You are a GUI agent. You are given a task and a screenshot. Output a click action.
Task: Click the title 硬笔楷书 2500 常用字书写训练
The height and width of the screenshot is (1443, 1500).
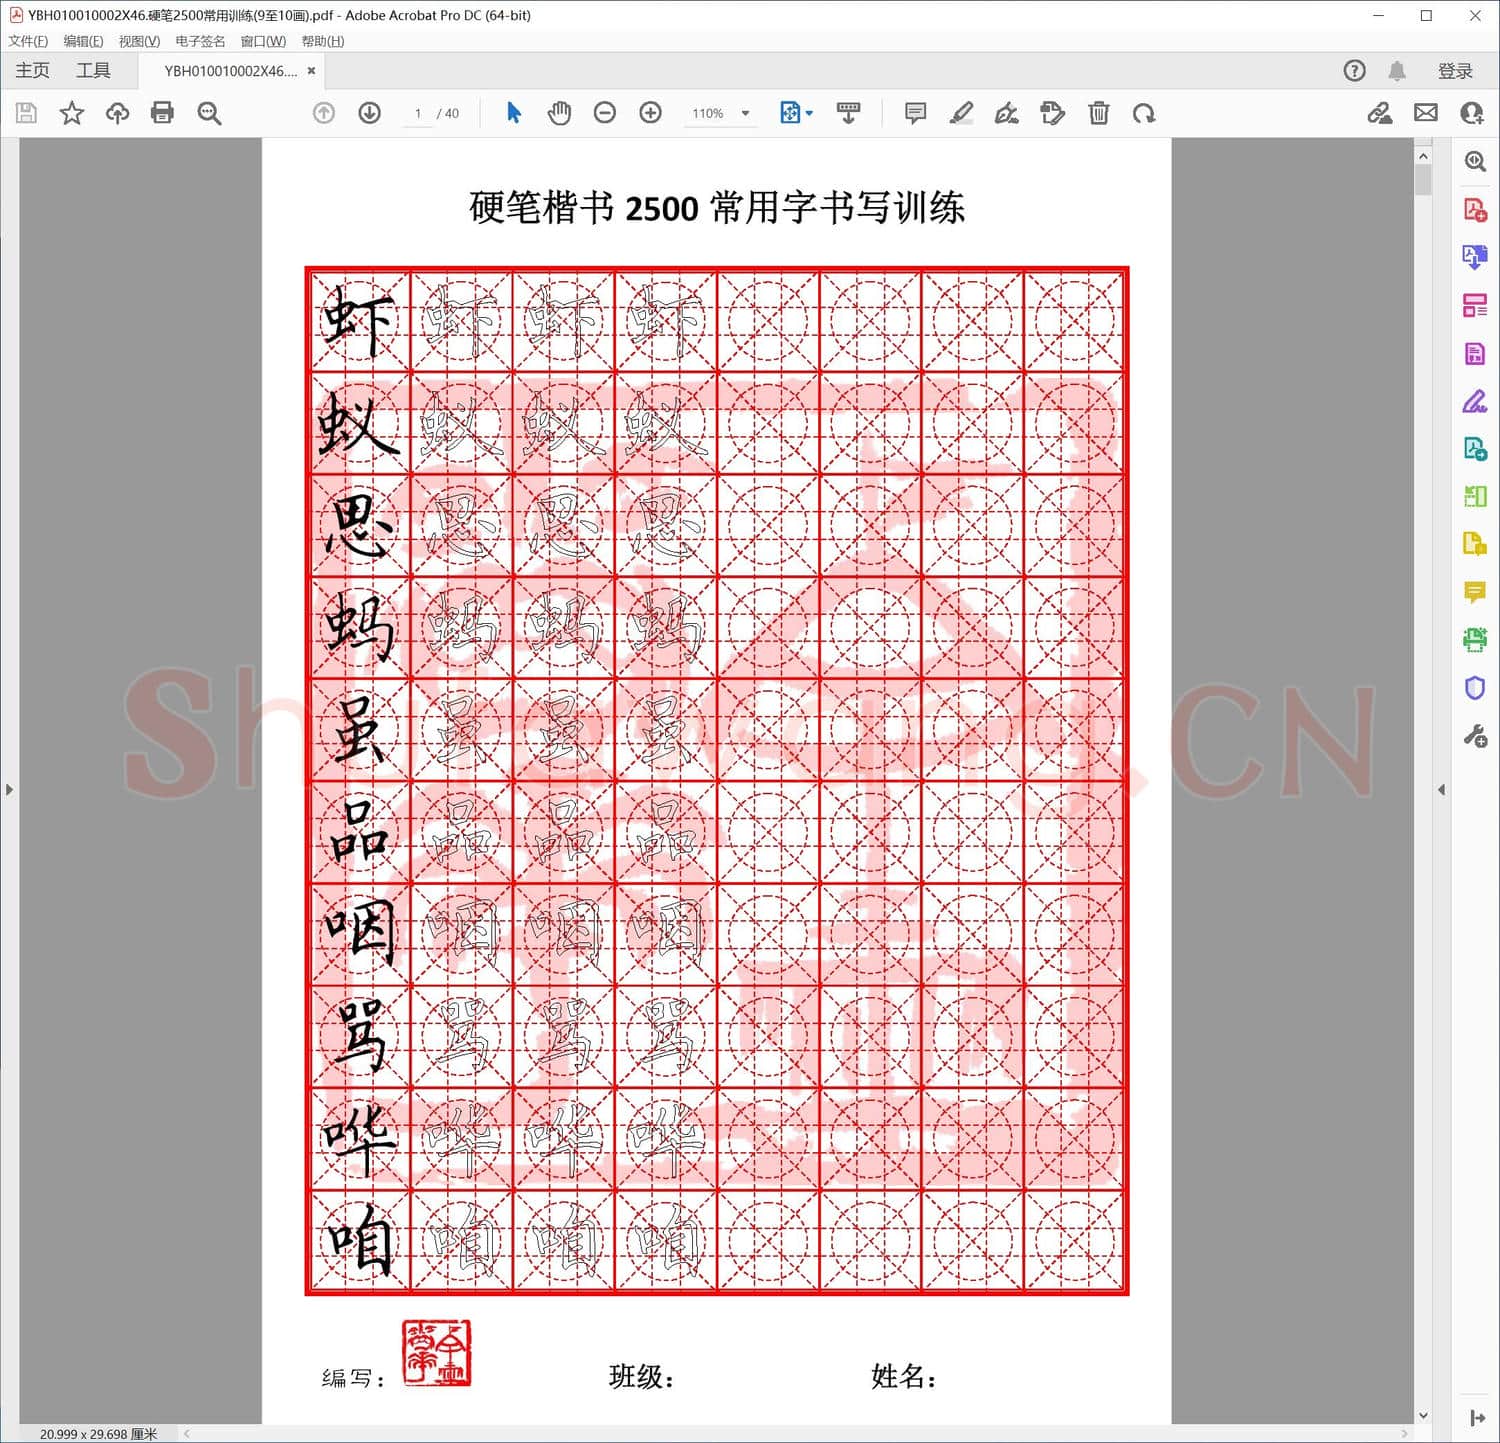[x=717, y=208]
